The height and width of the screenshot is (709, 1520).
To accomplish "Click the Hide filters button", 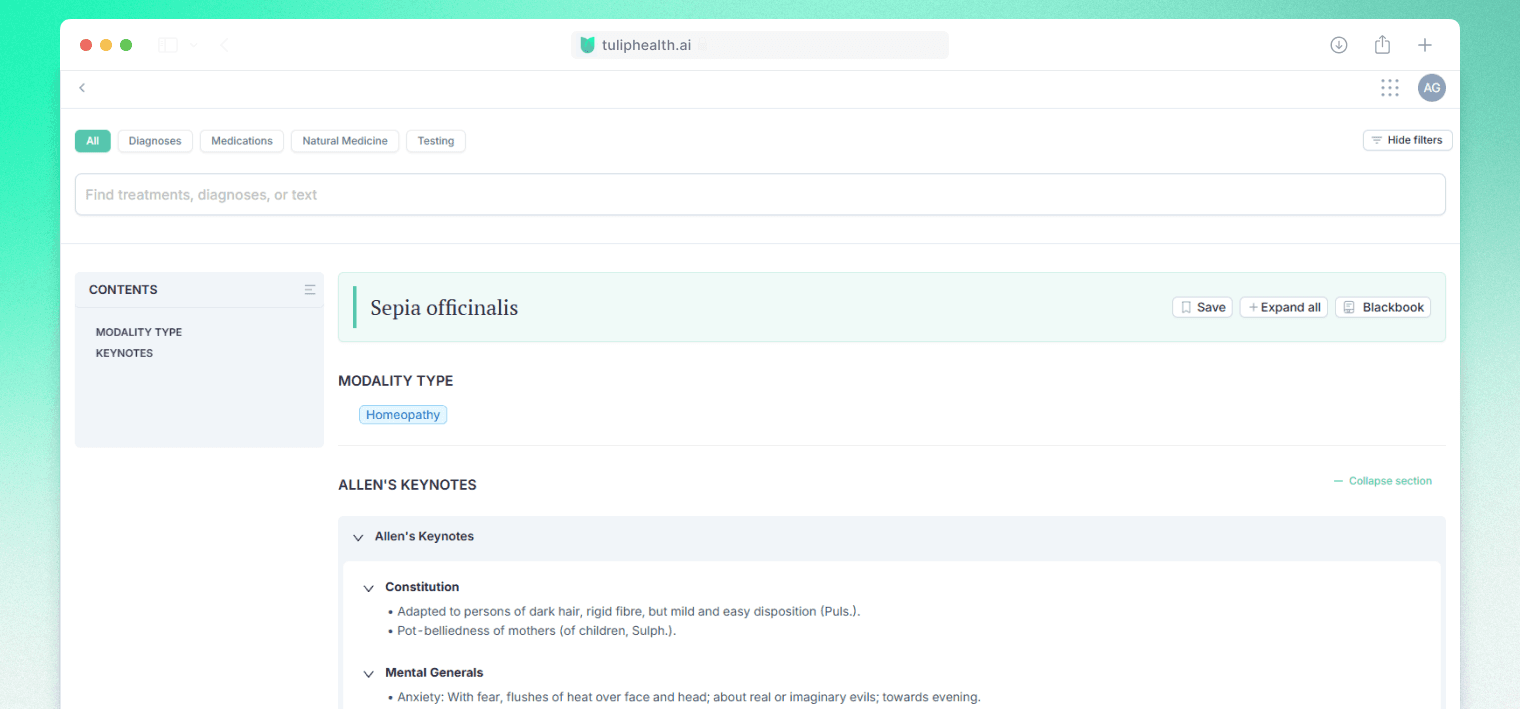I will tap(1407, 140).
